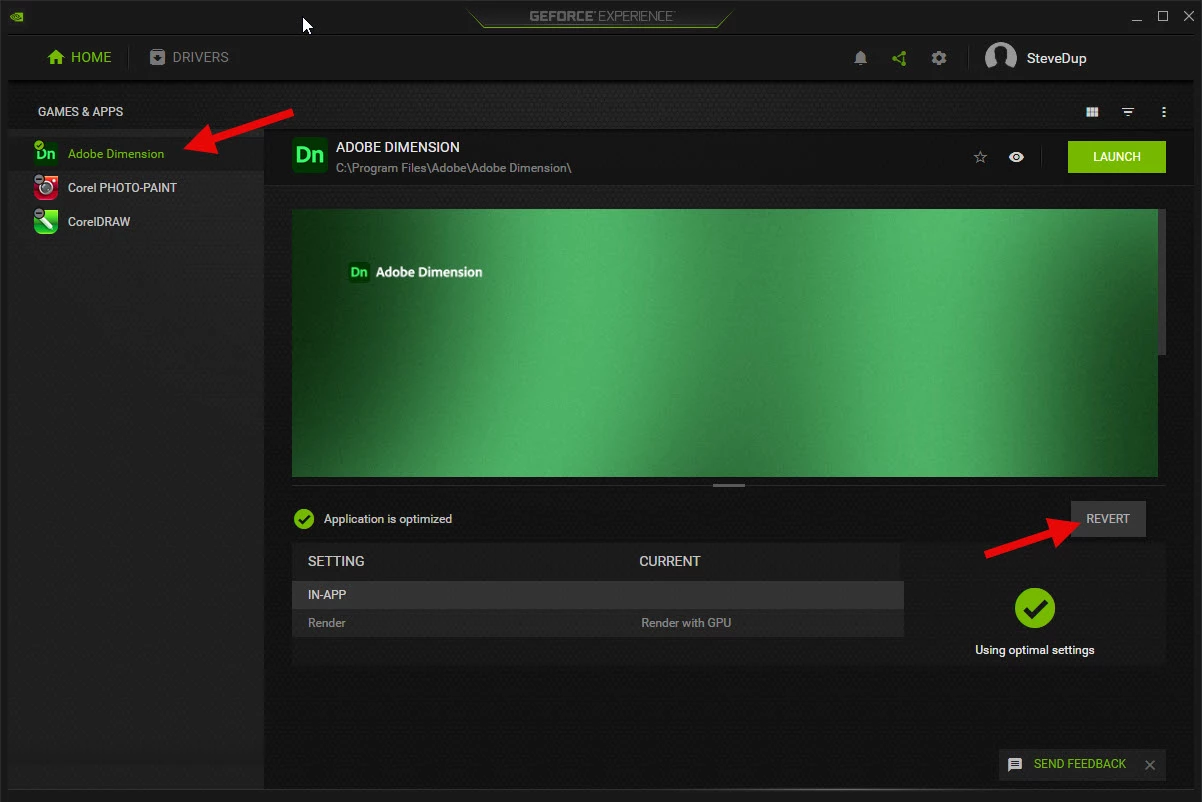This screenshot has height=802, width=1202.
Task: Click the Render with GPU value
Action: tap(686, 623)
